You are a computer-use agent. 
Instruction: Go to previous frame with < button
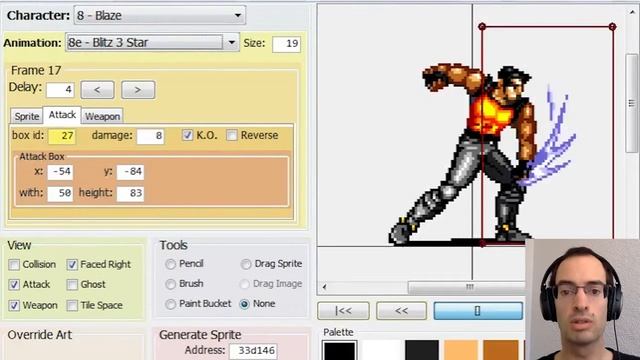[97, 90]
